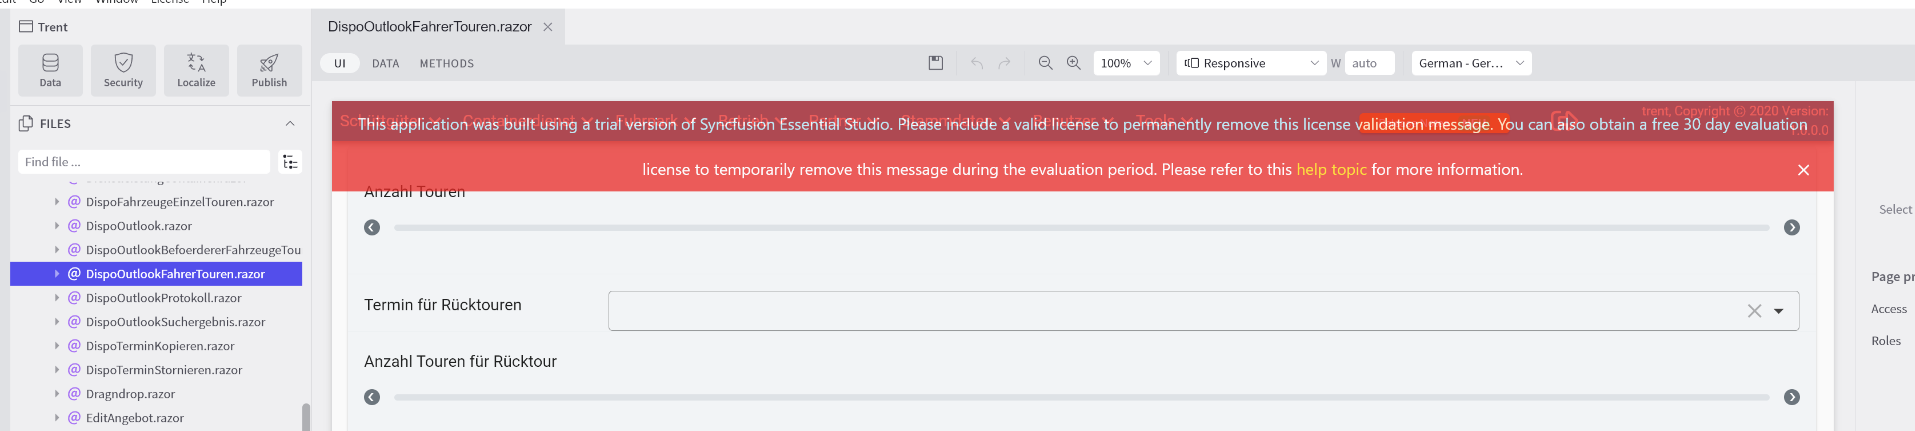Switch to the METHODS tab
The height and width of the screenshot is (431, 1915).
tap(446, 63)
